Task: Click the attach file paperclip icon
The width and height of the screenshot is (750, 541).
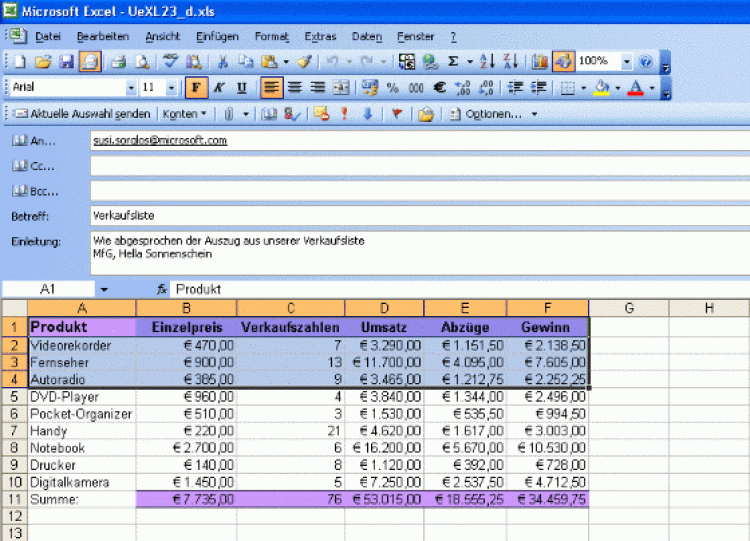Action: point(229,114)
